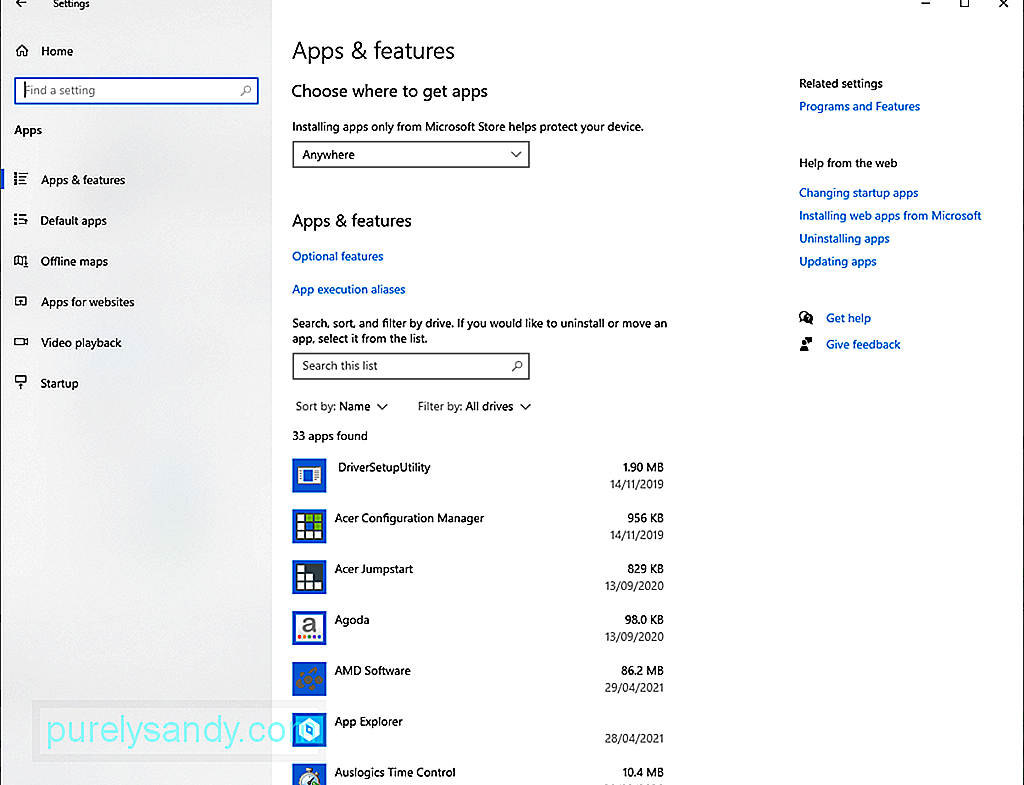Click the back arrow in Settings
This screenshot has height=785, width=1024.
click(21, 3)
